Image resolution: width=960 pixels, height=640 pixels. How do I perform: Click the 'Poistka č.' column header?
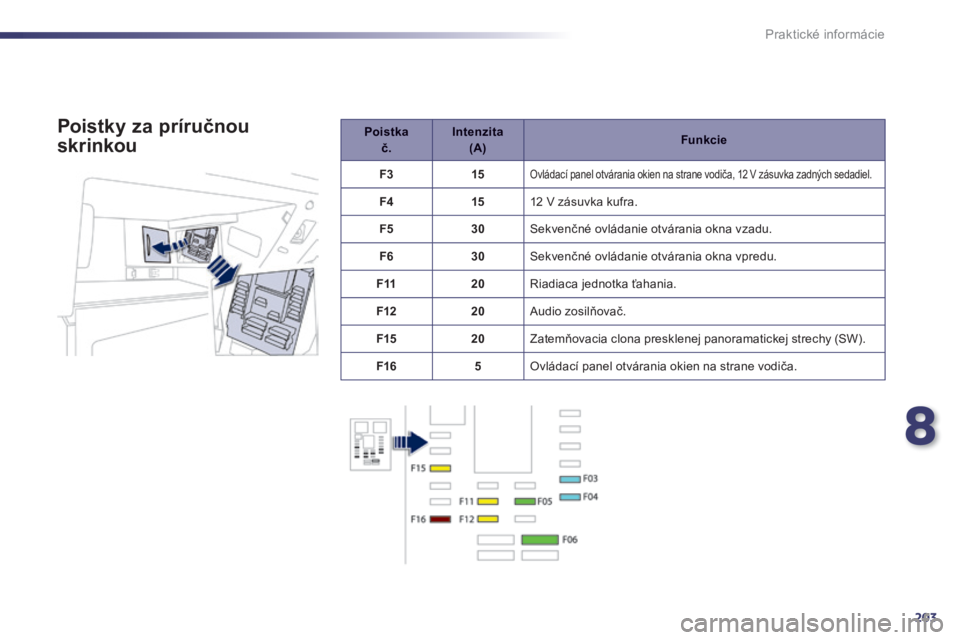tap(386, 140)
